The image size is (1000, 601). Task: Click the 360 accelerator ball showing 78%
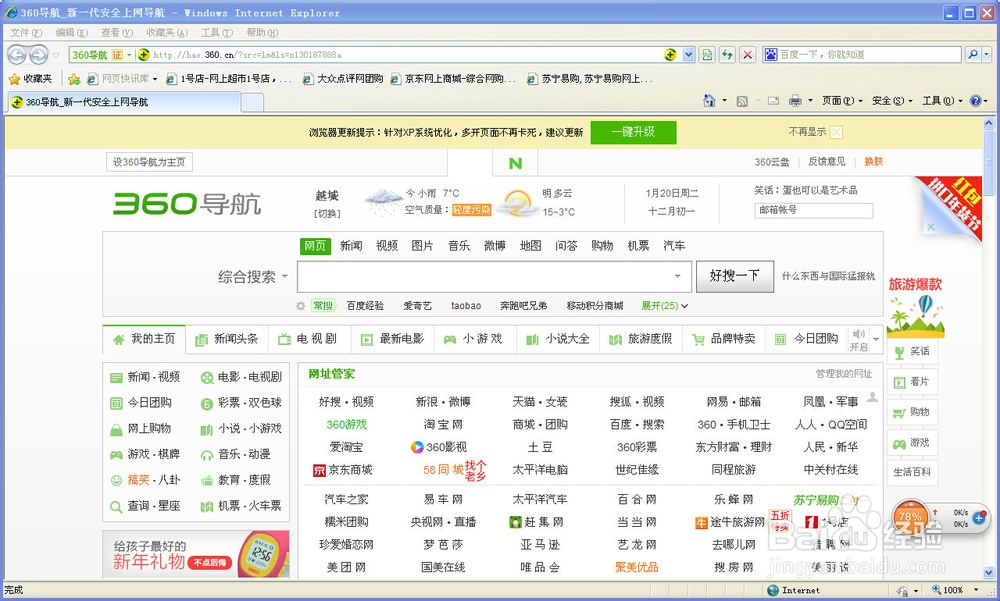point(911,517)
